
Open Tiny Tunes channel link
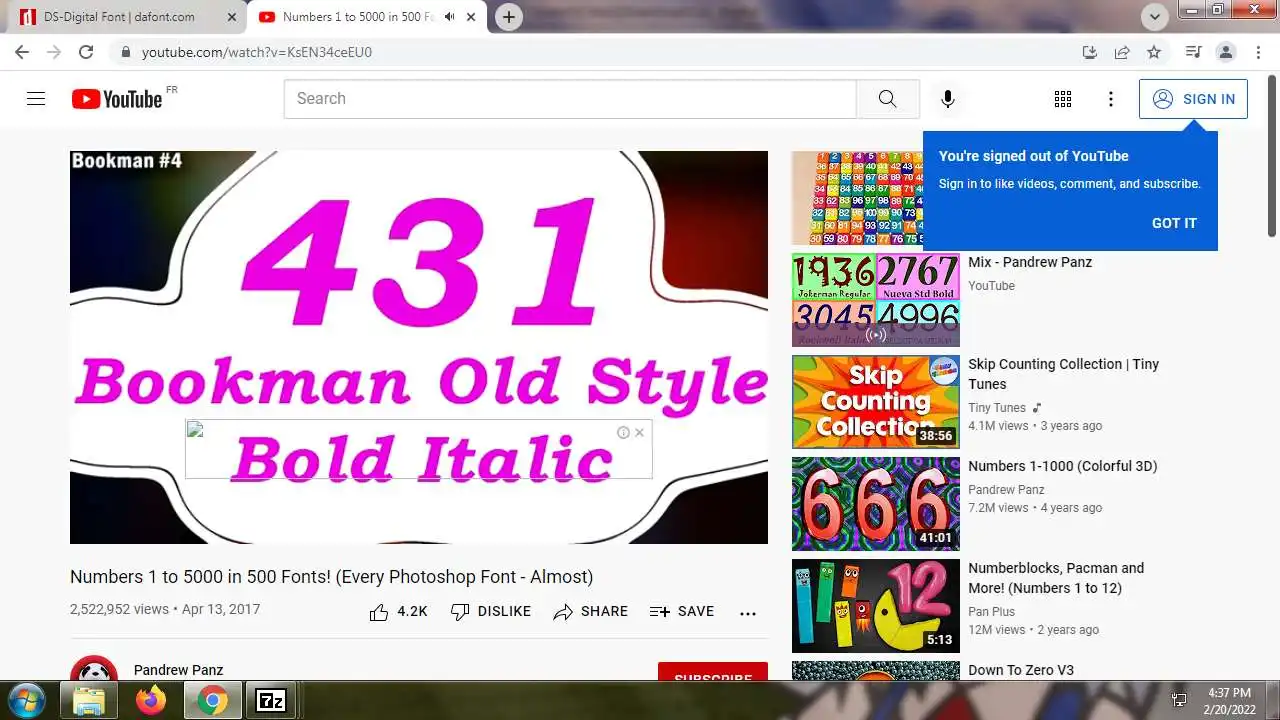click(x=997, y=408)
